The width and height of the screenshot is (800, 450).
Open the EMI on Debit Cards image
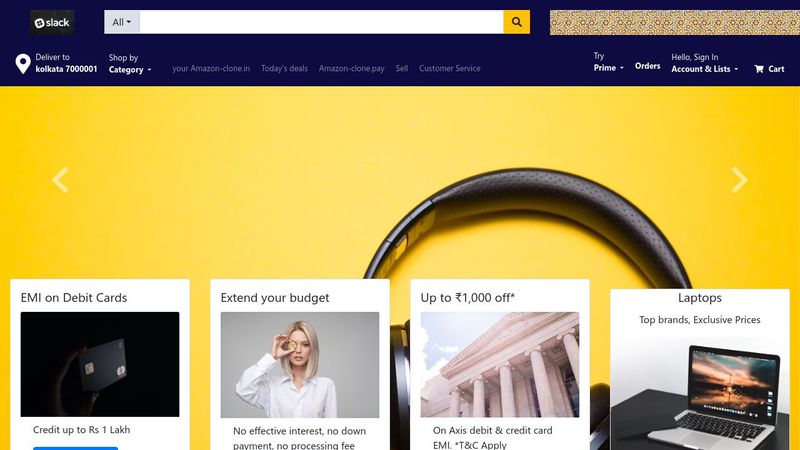point(100,364)
